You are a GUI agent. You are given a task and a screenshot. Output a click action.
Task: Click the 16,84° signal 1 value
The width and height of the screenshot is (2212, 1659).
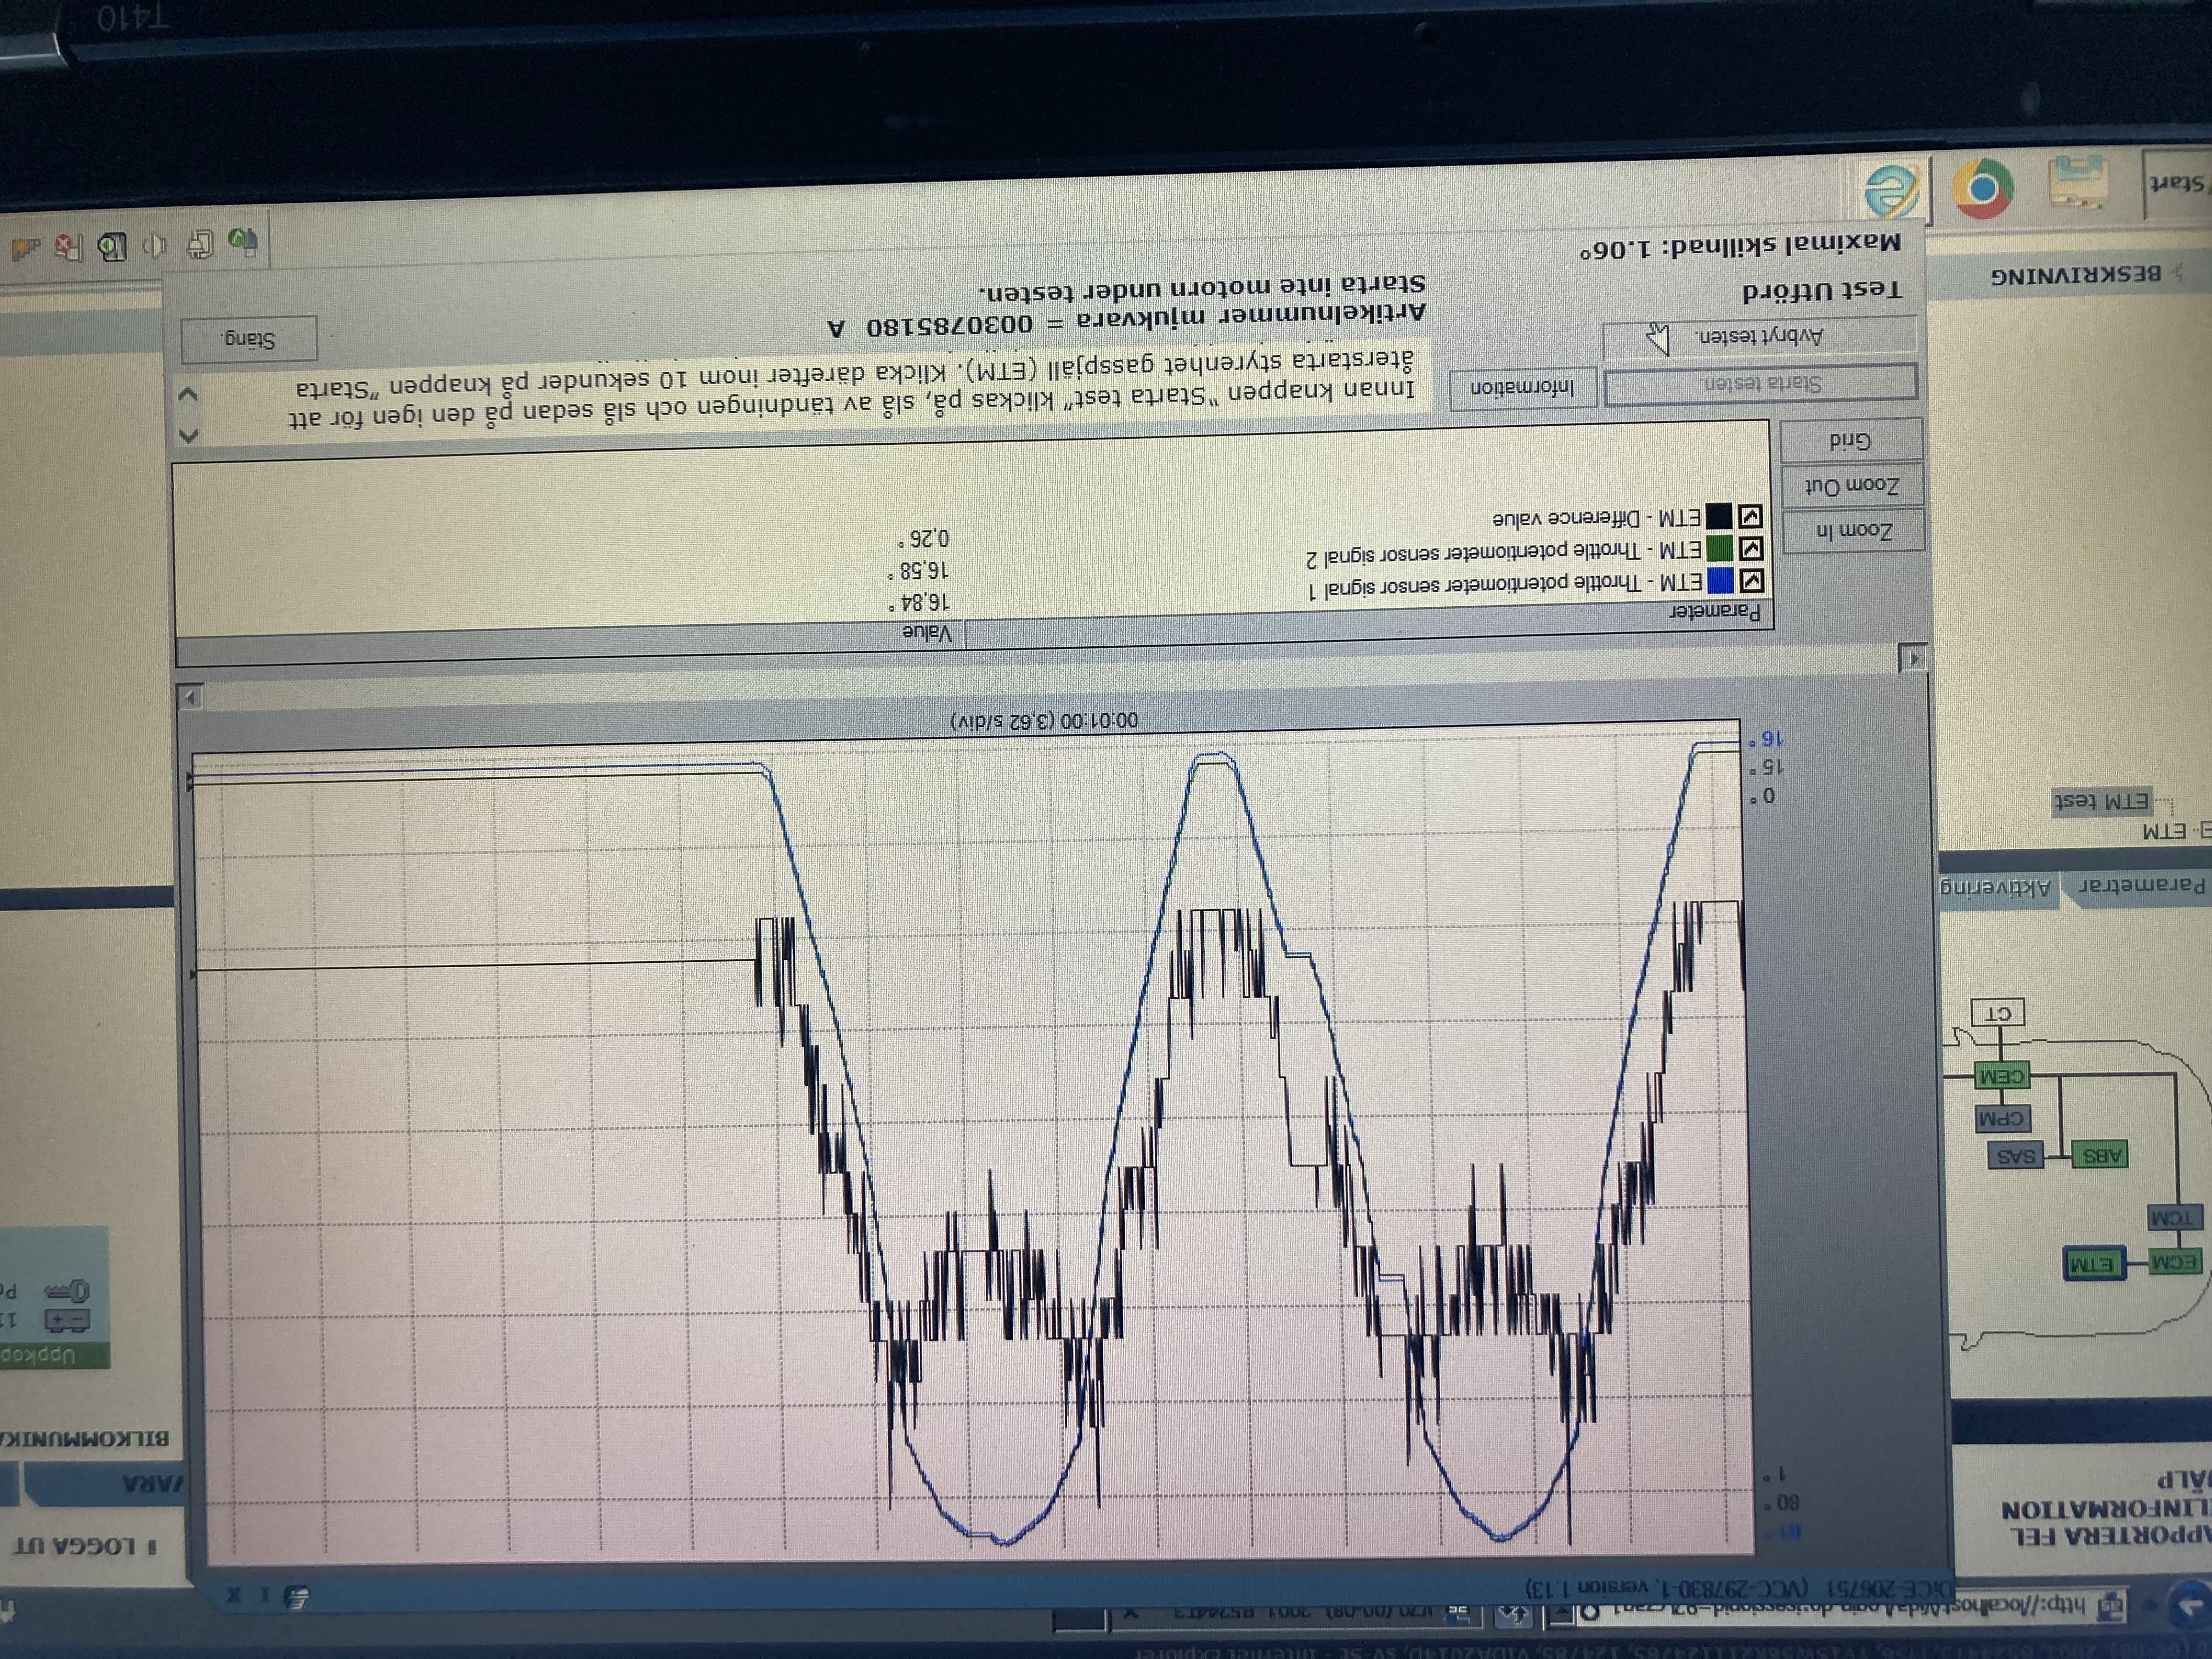pyautogui.click(x=920, y=602)
